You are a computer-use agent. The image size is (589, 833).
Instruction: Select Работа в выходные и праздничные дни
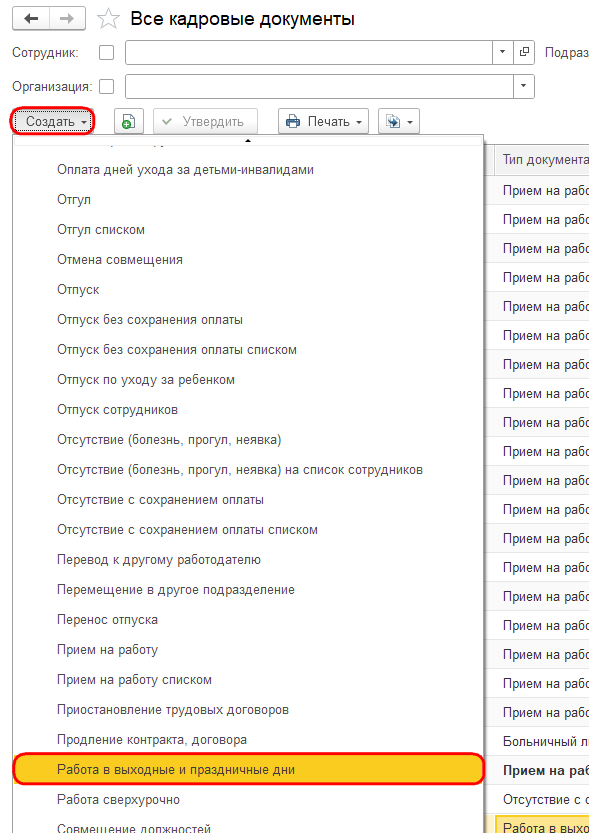coord(248,769)
